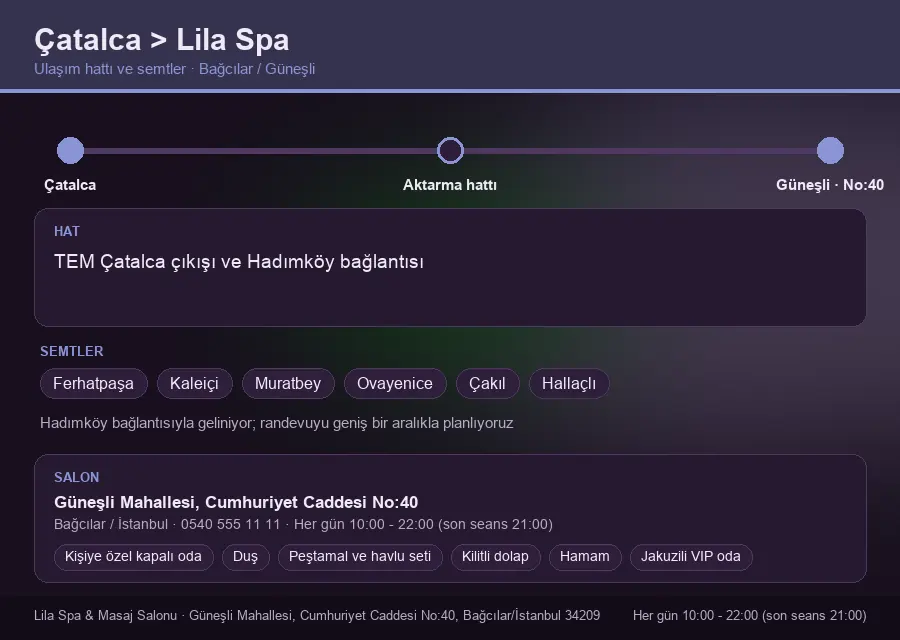
Task: Click the Hallaçlı district chip
Action: [569, 383]
